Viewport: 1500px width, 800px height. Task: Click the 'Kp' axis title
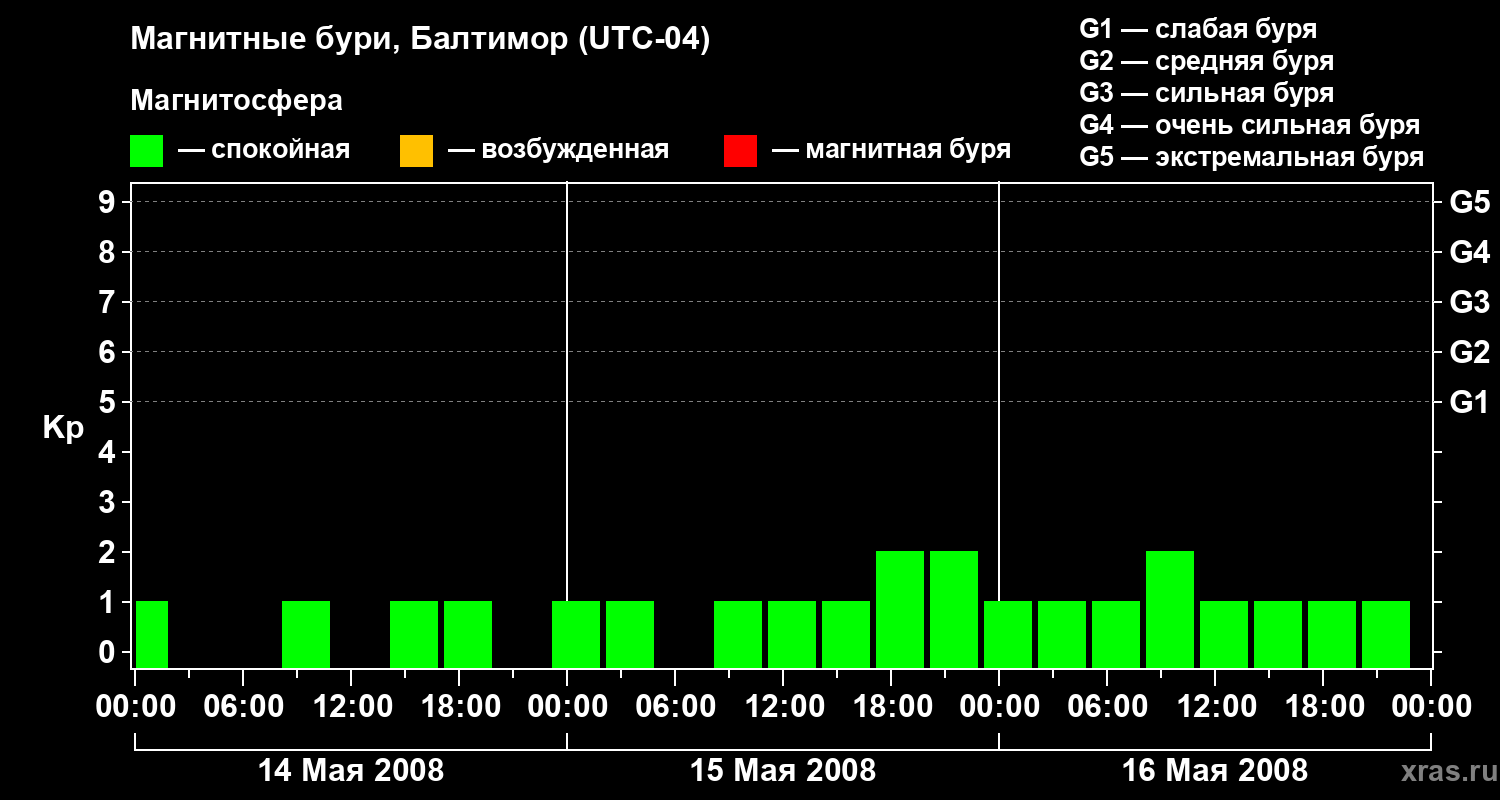[x=63, y=428]
